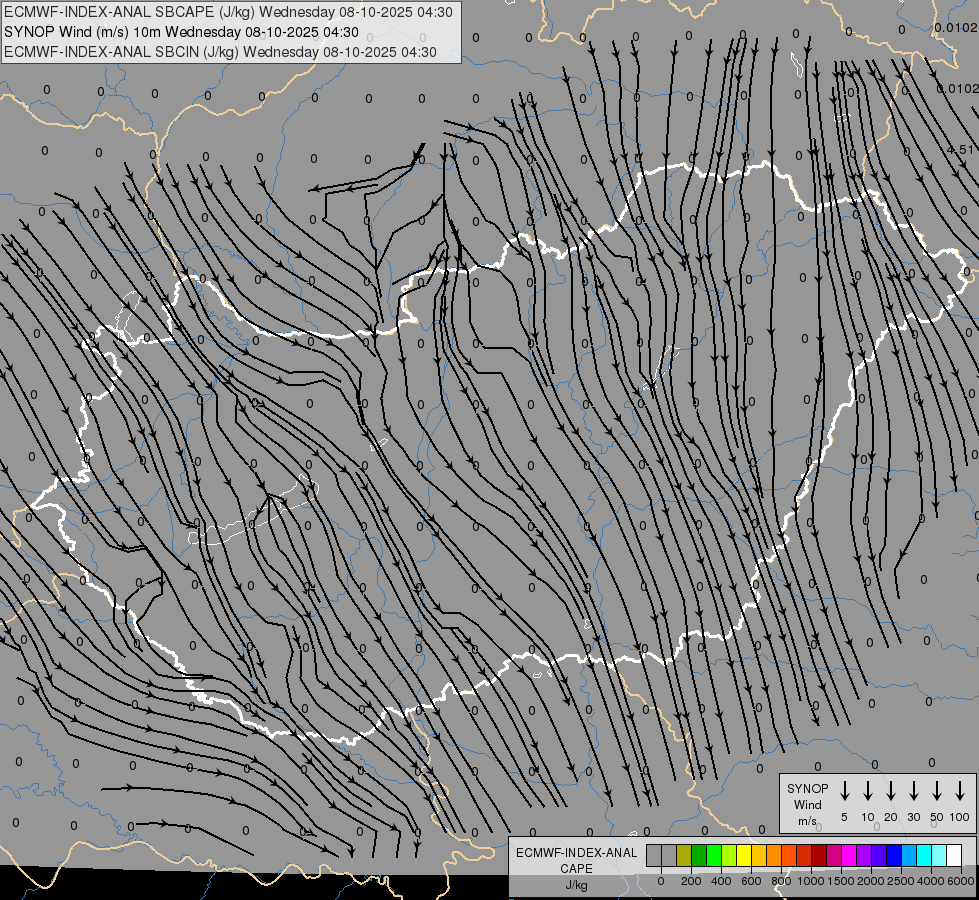The width and height of the screenshot is (979, 900).
Task: Click the '20' speed label in the wind legend
Action: [x=890, y=817]
